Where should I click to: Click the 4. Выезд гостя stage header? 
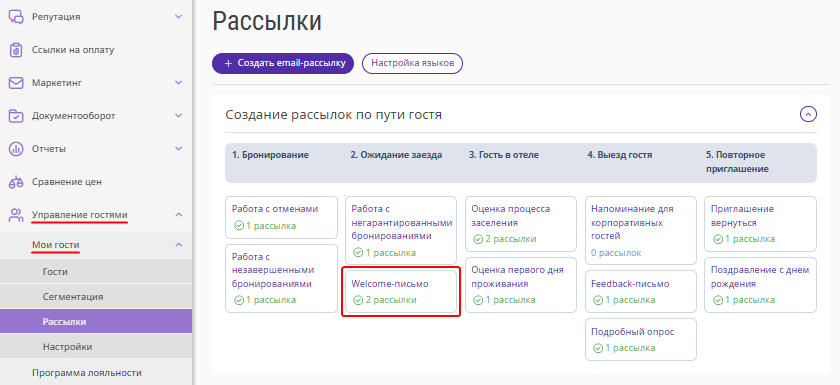point(620,155)
